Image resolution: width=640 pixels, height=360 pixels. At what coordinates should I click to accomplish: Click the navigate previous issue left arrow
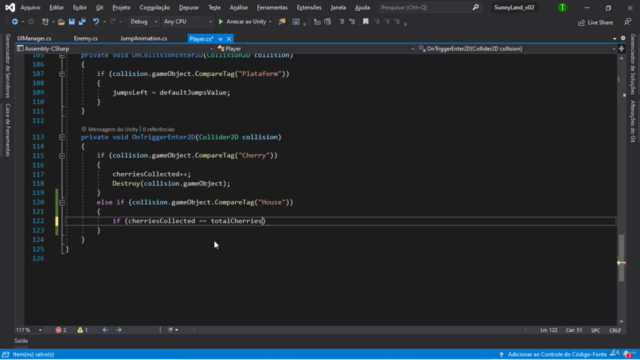(x=105, y=330)
